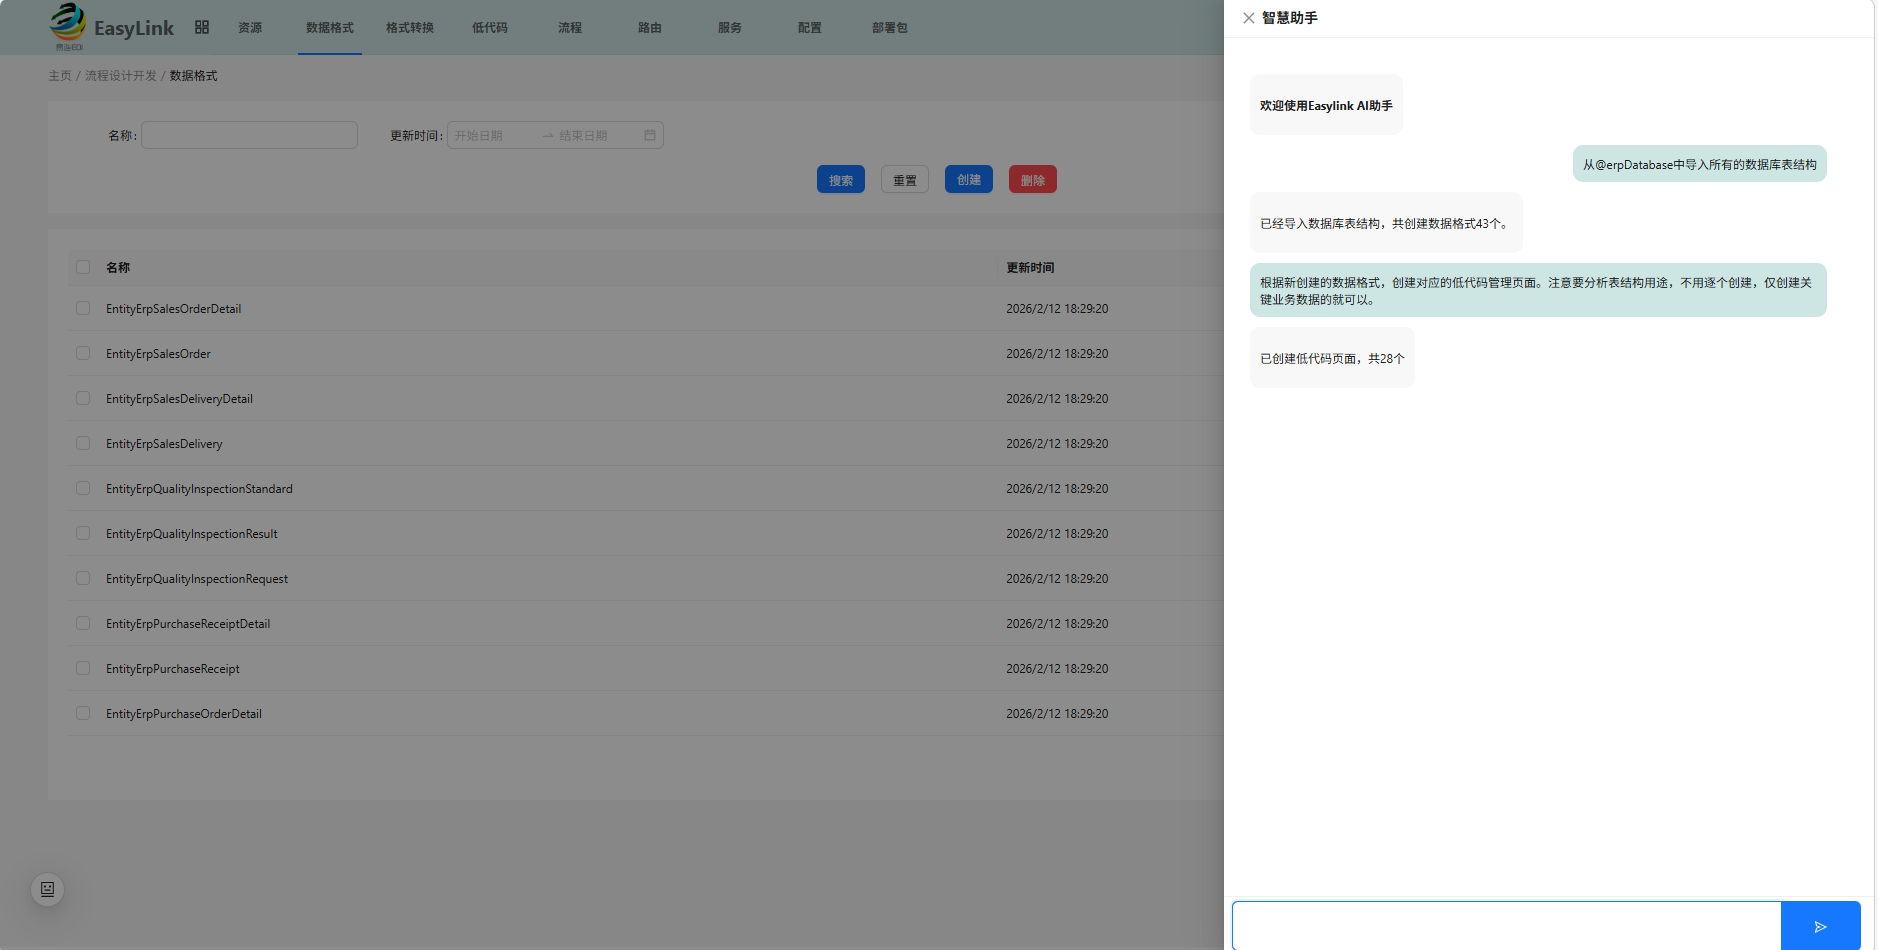Open calendar icon in the date range
Viewport: 1878px width, 950px height.
(650, 135)
